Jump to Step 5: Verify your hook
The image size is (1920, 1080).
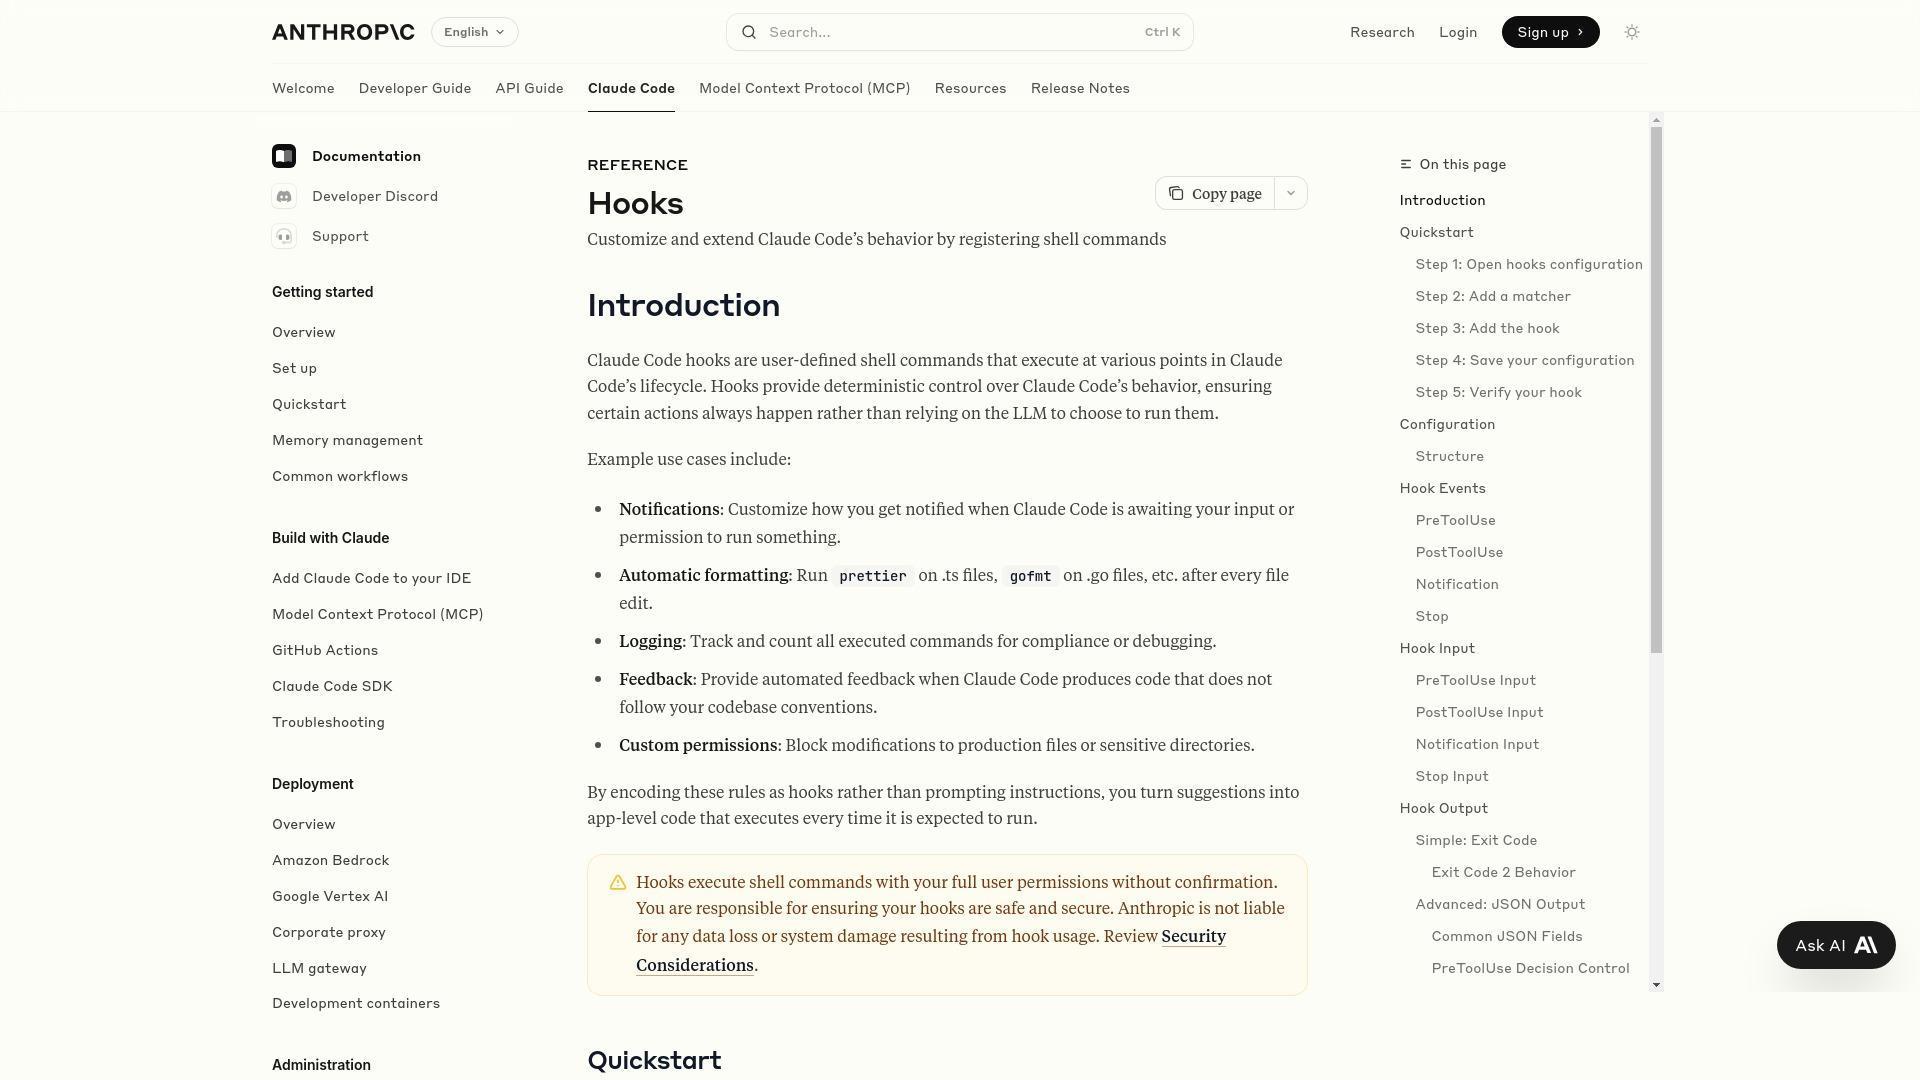pyautogui.click(x=1498, y=392)
